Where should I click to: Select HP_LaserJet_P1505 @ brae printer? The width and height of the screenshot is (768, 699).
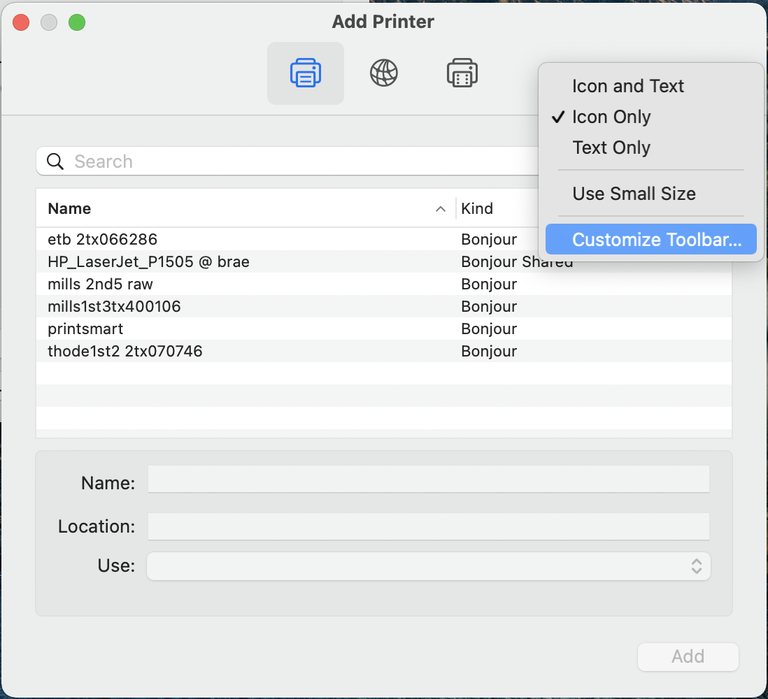pos(148,262)
